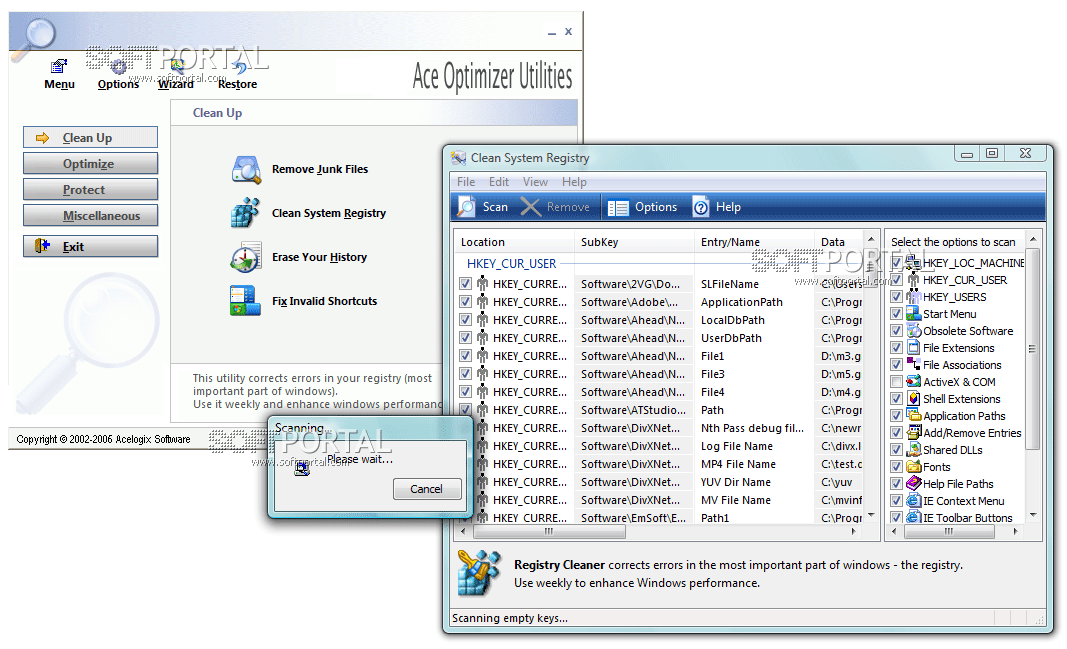Viewport: 1067px width, 649px height.
Task: Minimize the Ace Optimizer Utilities window
Action: 551,33
